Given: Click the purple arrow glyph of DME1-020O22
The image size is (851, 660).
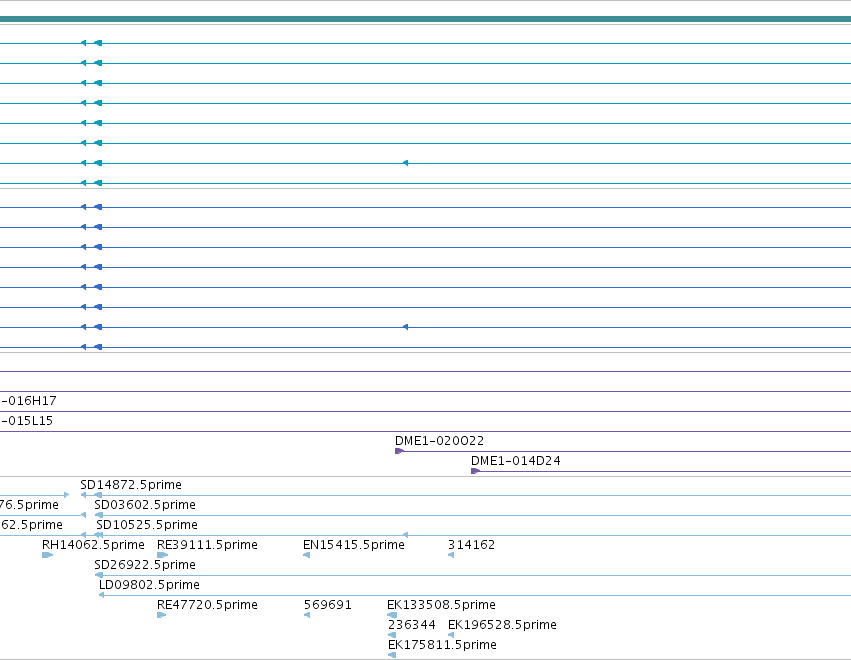Looking at the screenshot, I should [x=399, y=451].
